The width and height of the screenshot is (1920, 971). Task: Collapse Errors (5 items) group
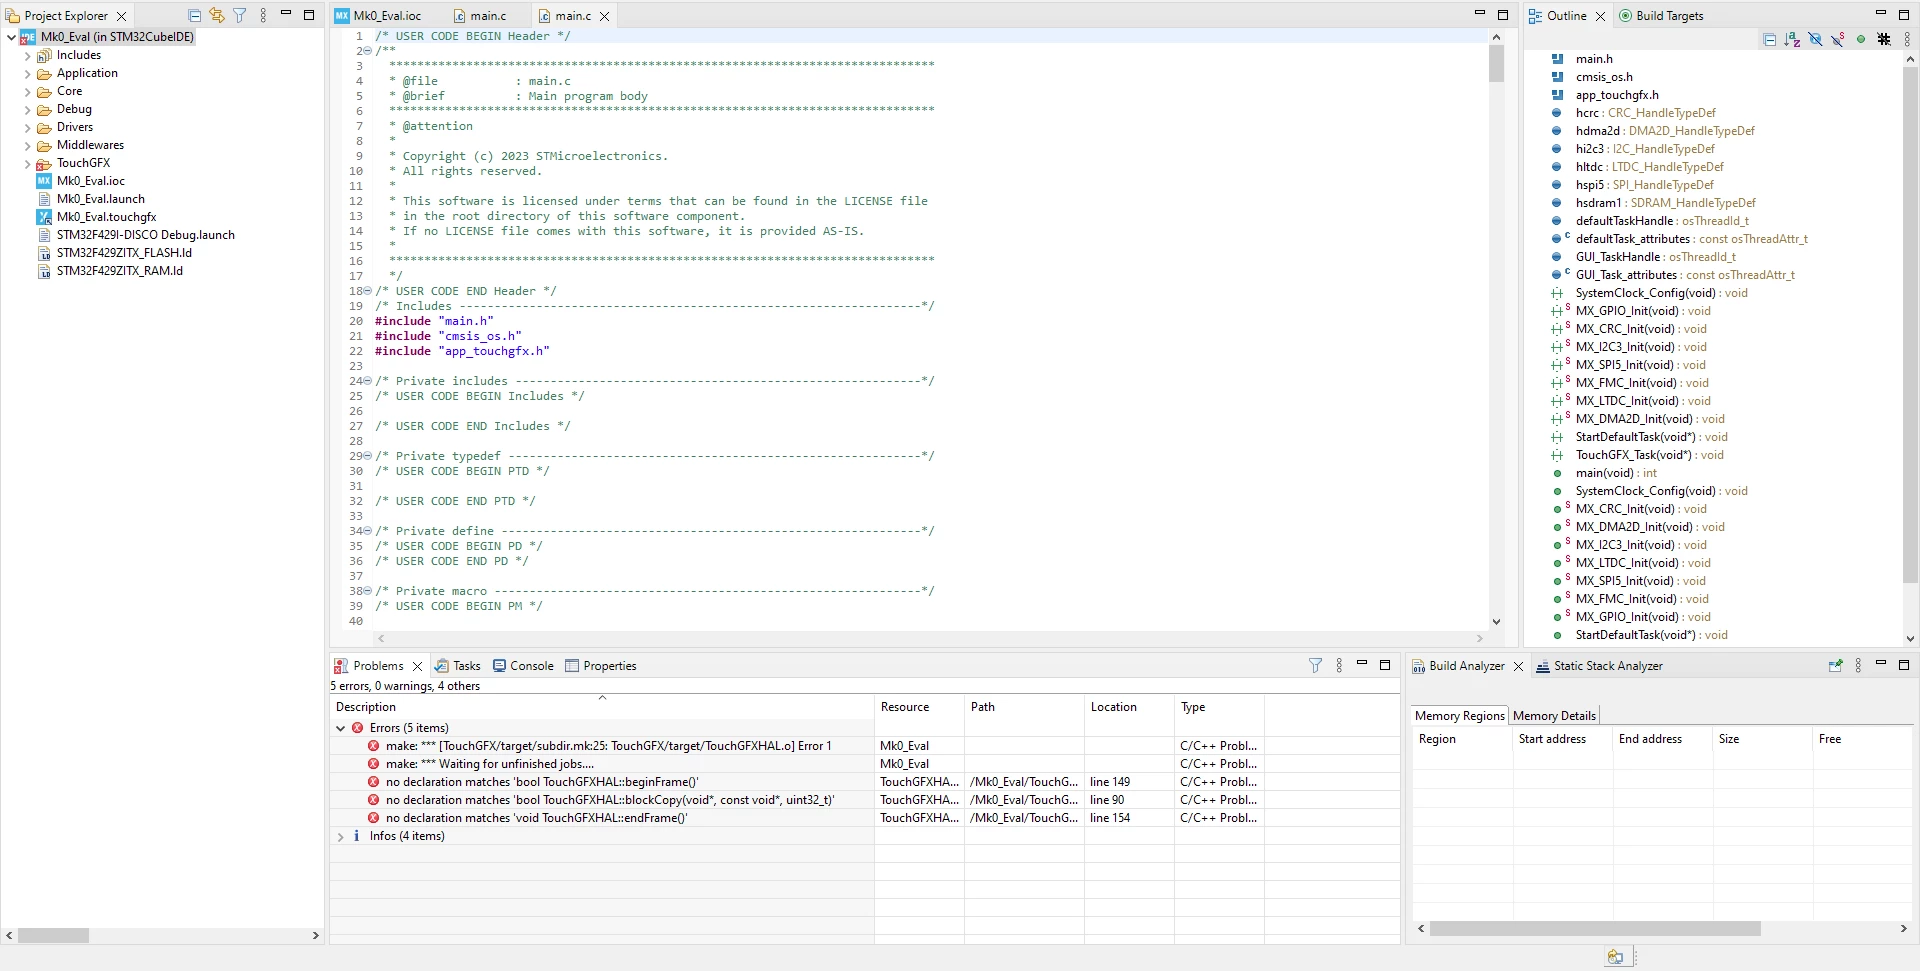341,729
